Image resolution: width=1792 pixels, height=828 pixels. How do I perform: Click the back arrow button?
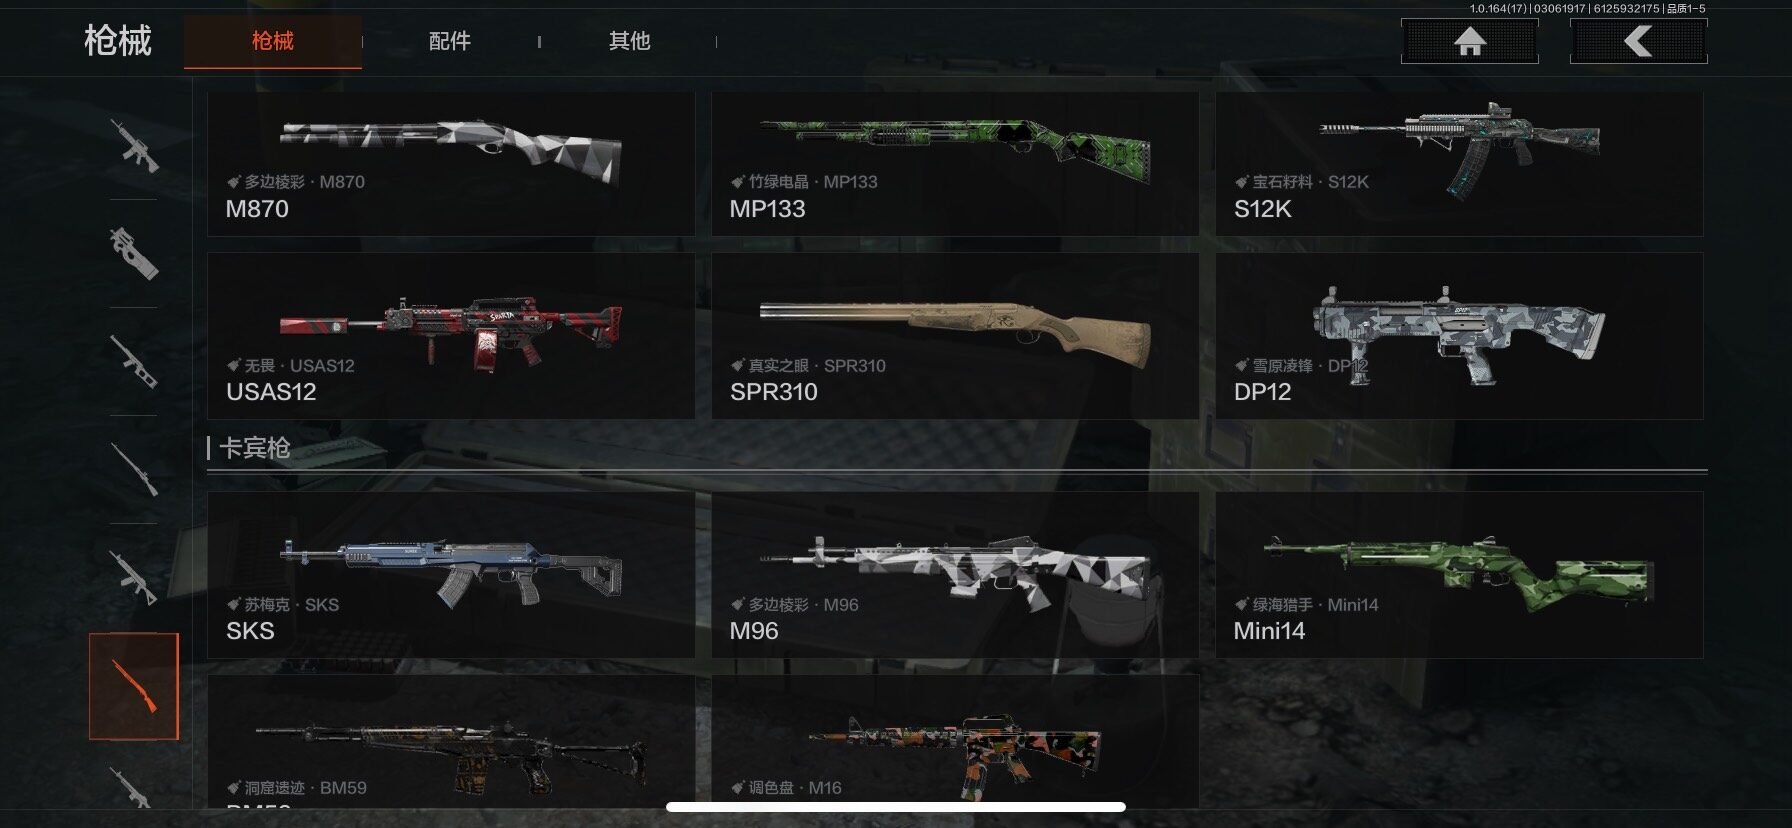click(1638, 41)
